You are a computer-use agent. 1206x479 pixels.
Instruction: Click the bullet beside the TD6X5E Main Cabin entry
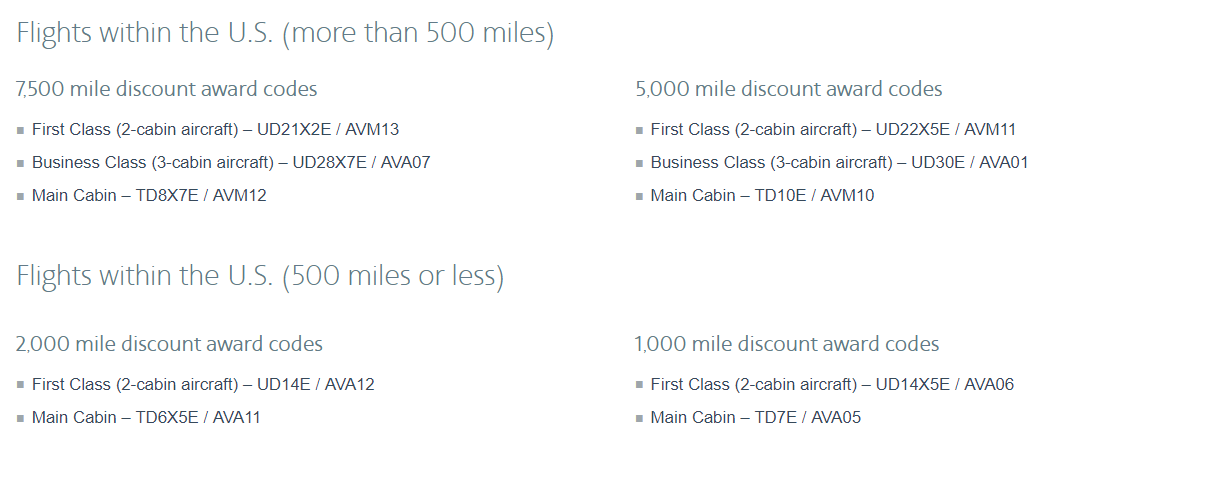pyautogui.click(x=20, y=418)
